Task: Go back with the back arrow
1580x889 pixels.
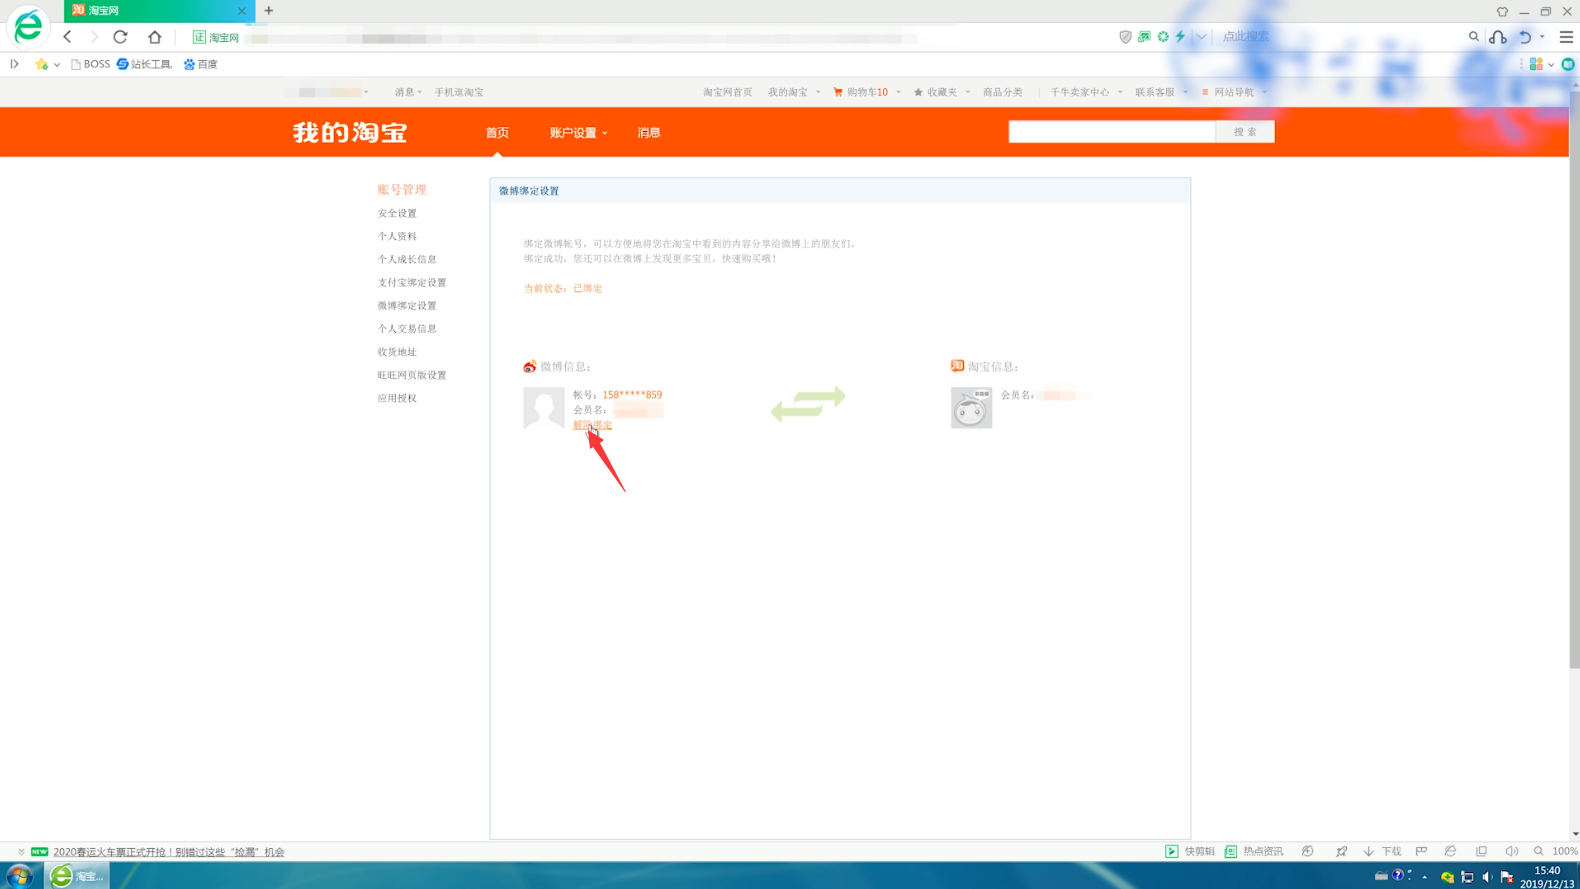Action: pos(67,37)
